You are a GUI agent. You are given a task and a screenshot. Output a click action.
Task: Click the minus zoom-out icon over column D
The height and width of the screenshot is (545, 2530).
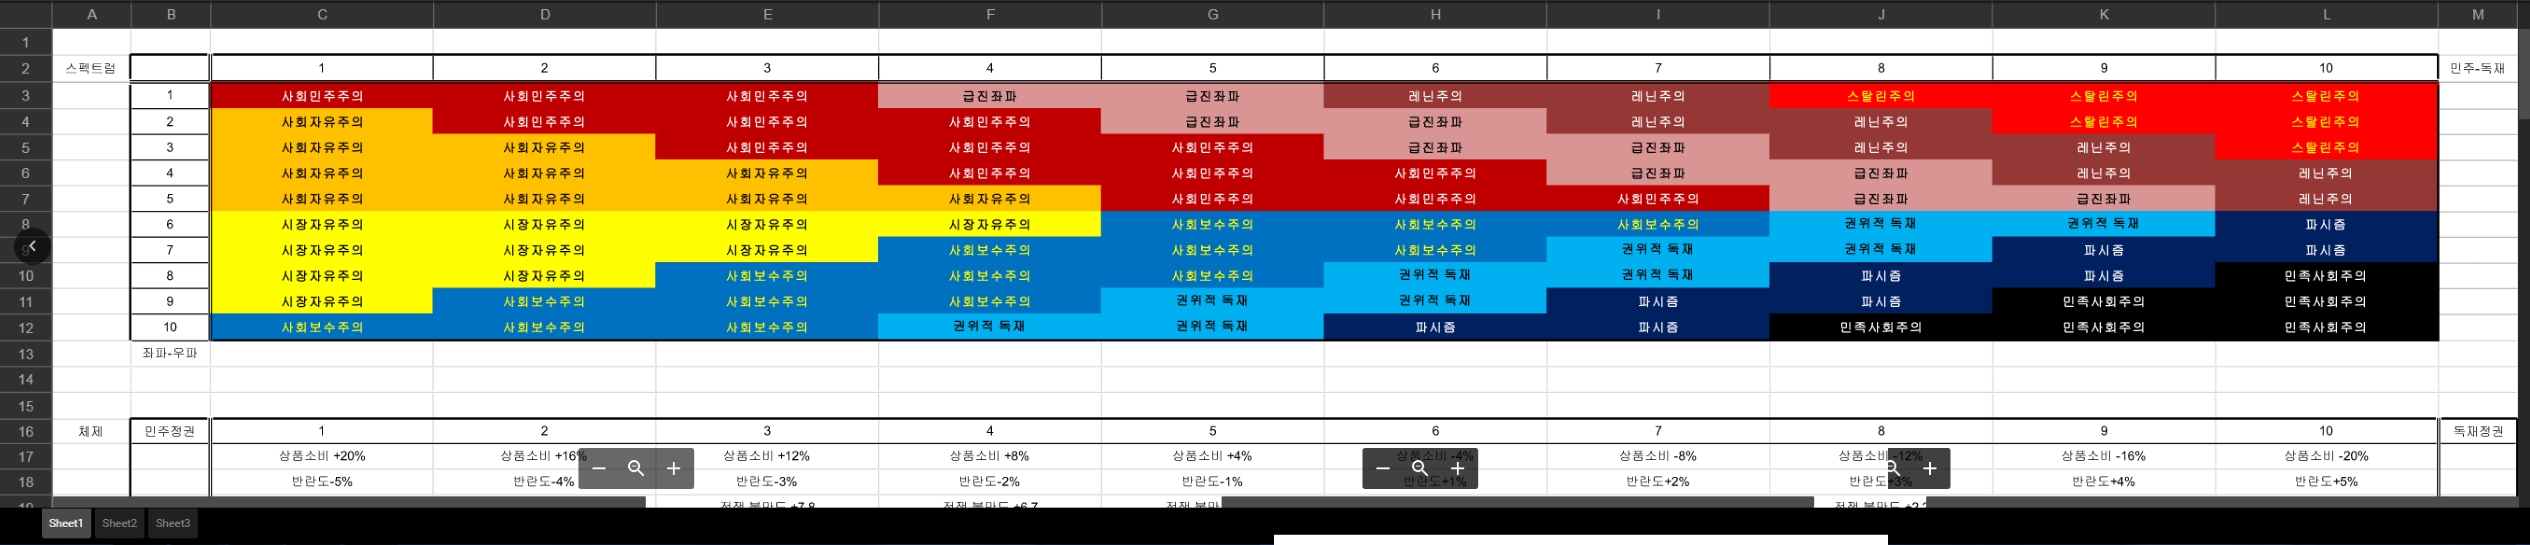tap(599, 468)
